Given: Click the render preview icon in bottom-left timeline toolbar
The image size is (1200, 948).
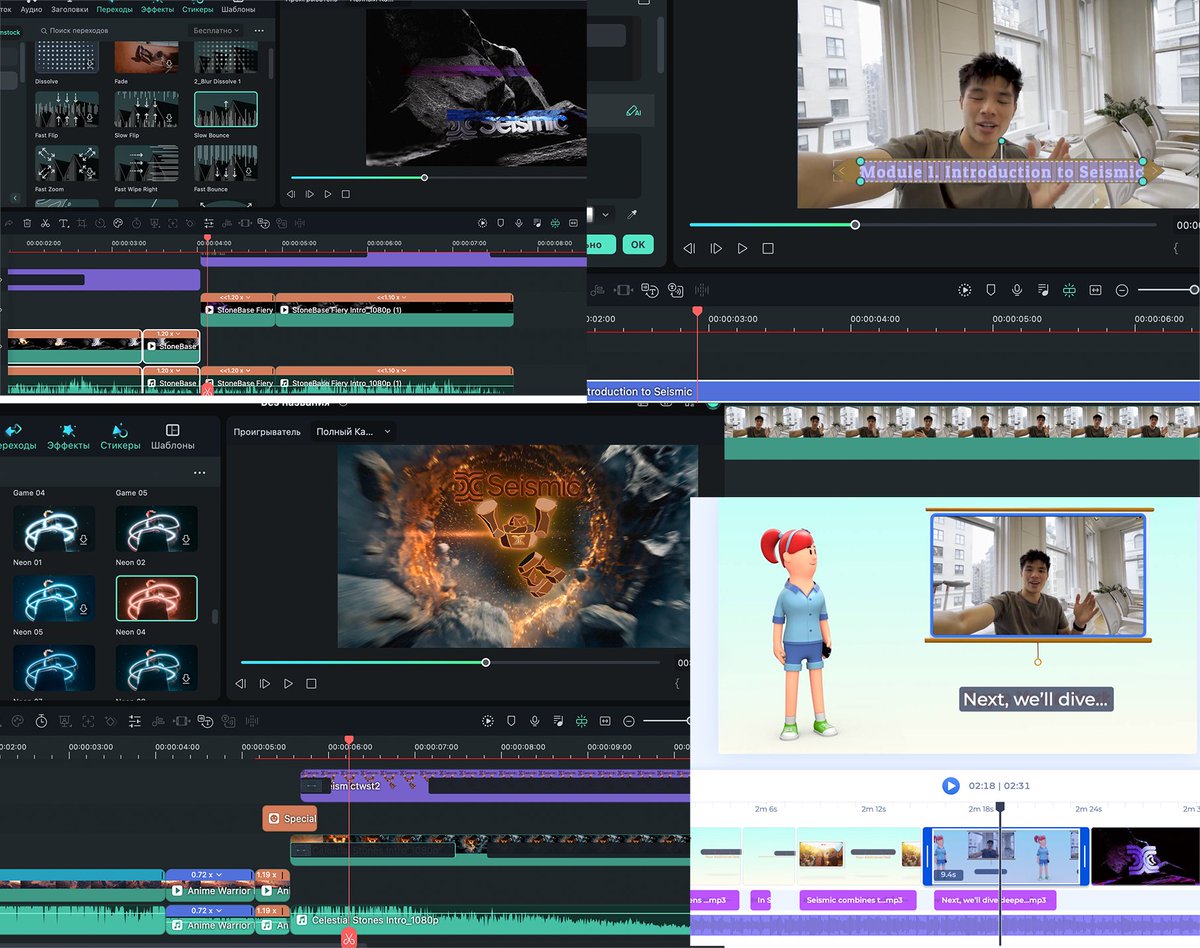Looking at the screenshot, I should pyautogui.click(x=487, y=721).
